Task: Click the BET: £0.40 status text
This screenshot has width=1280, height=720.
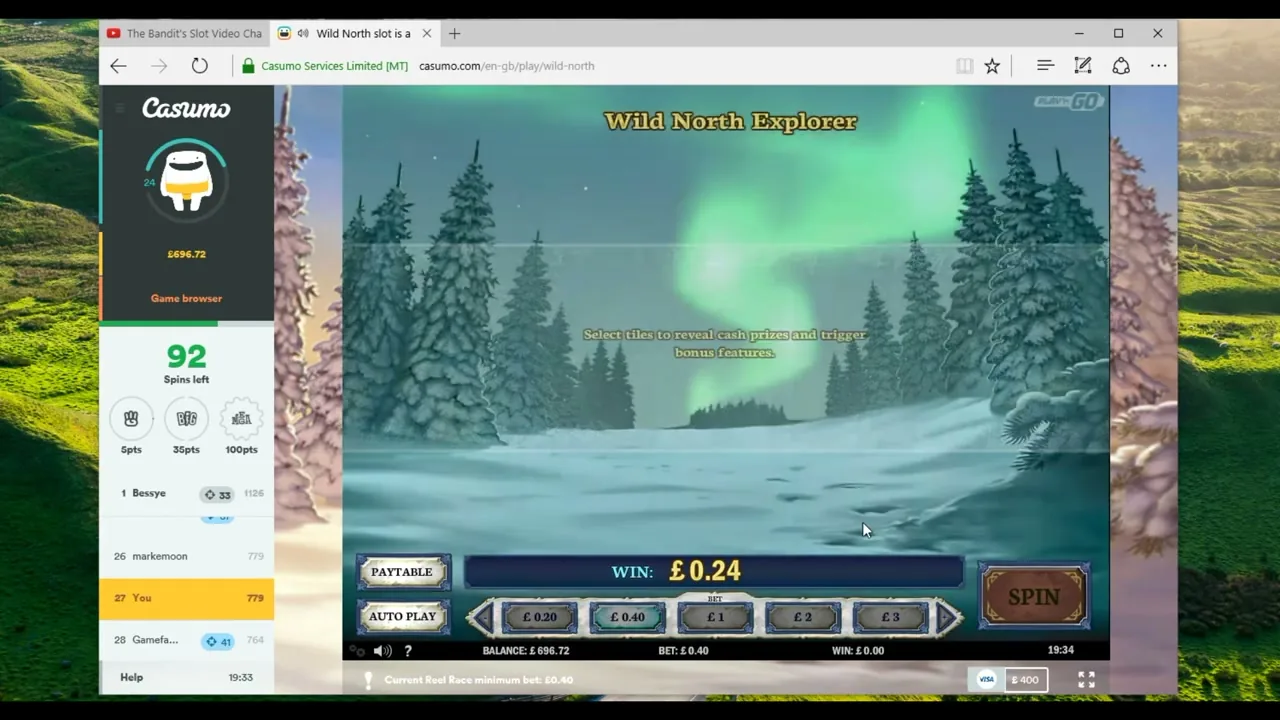Action: coord(684,650)
